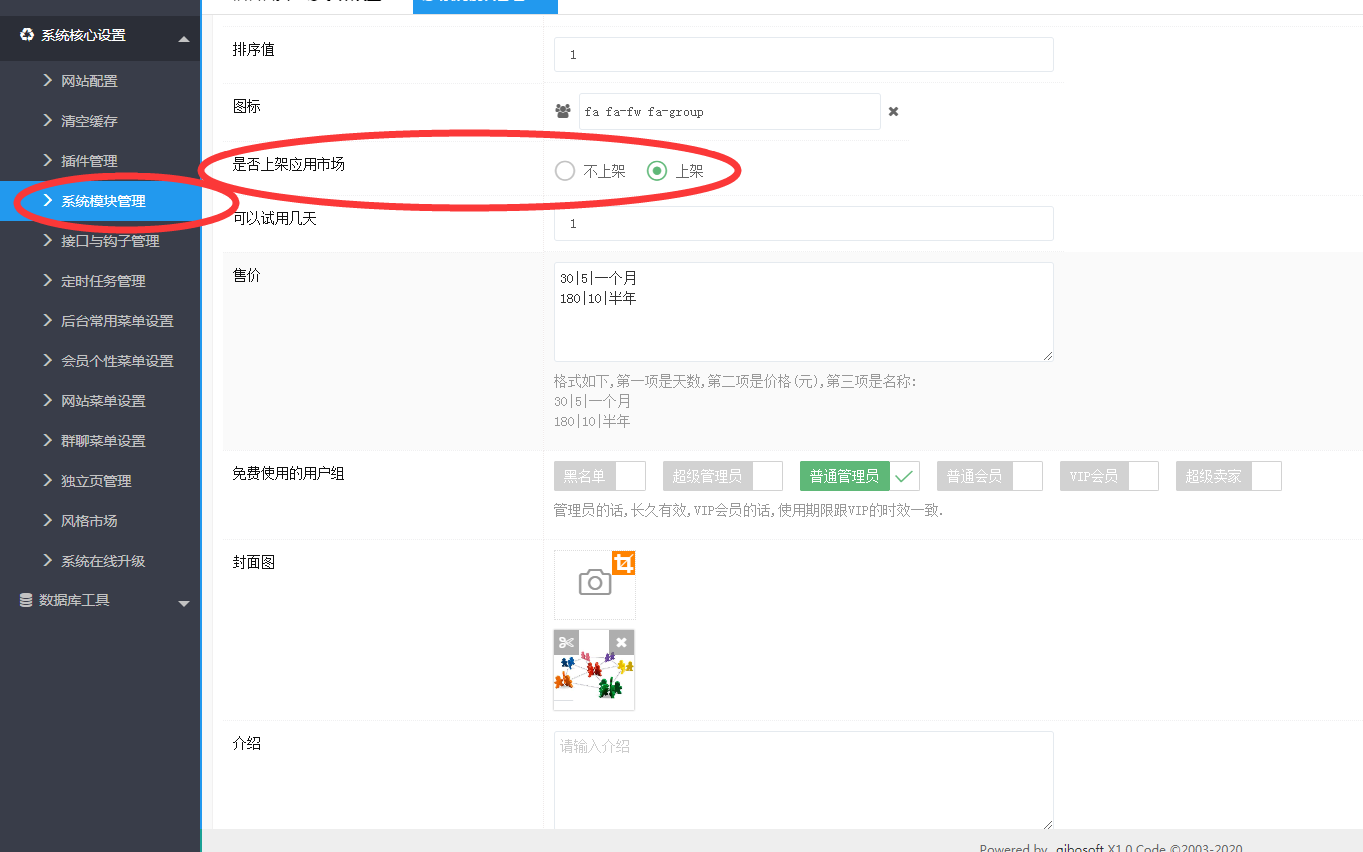The width and height of the screenshot is (1363, 852).
Task: Click the 排序值 input field
Action: pyautogui.click(x=803, y=55)
